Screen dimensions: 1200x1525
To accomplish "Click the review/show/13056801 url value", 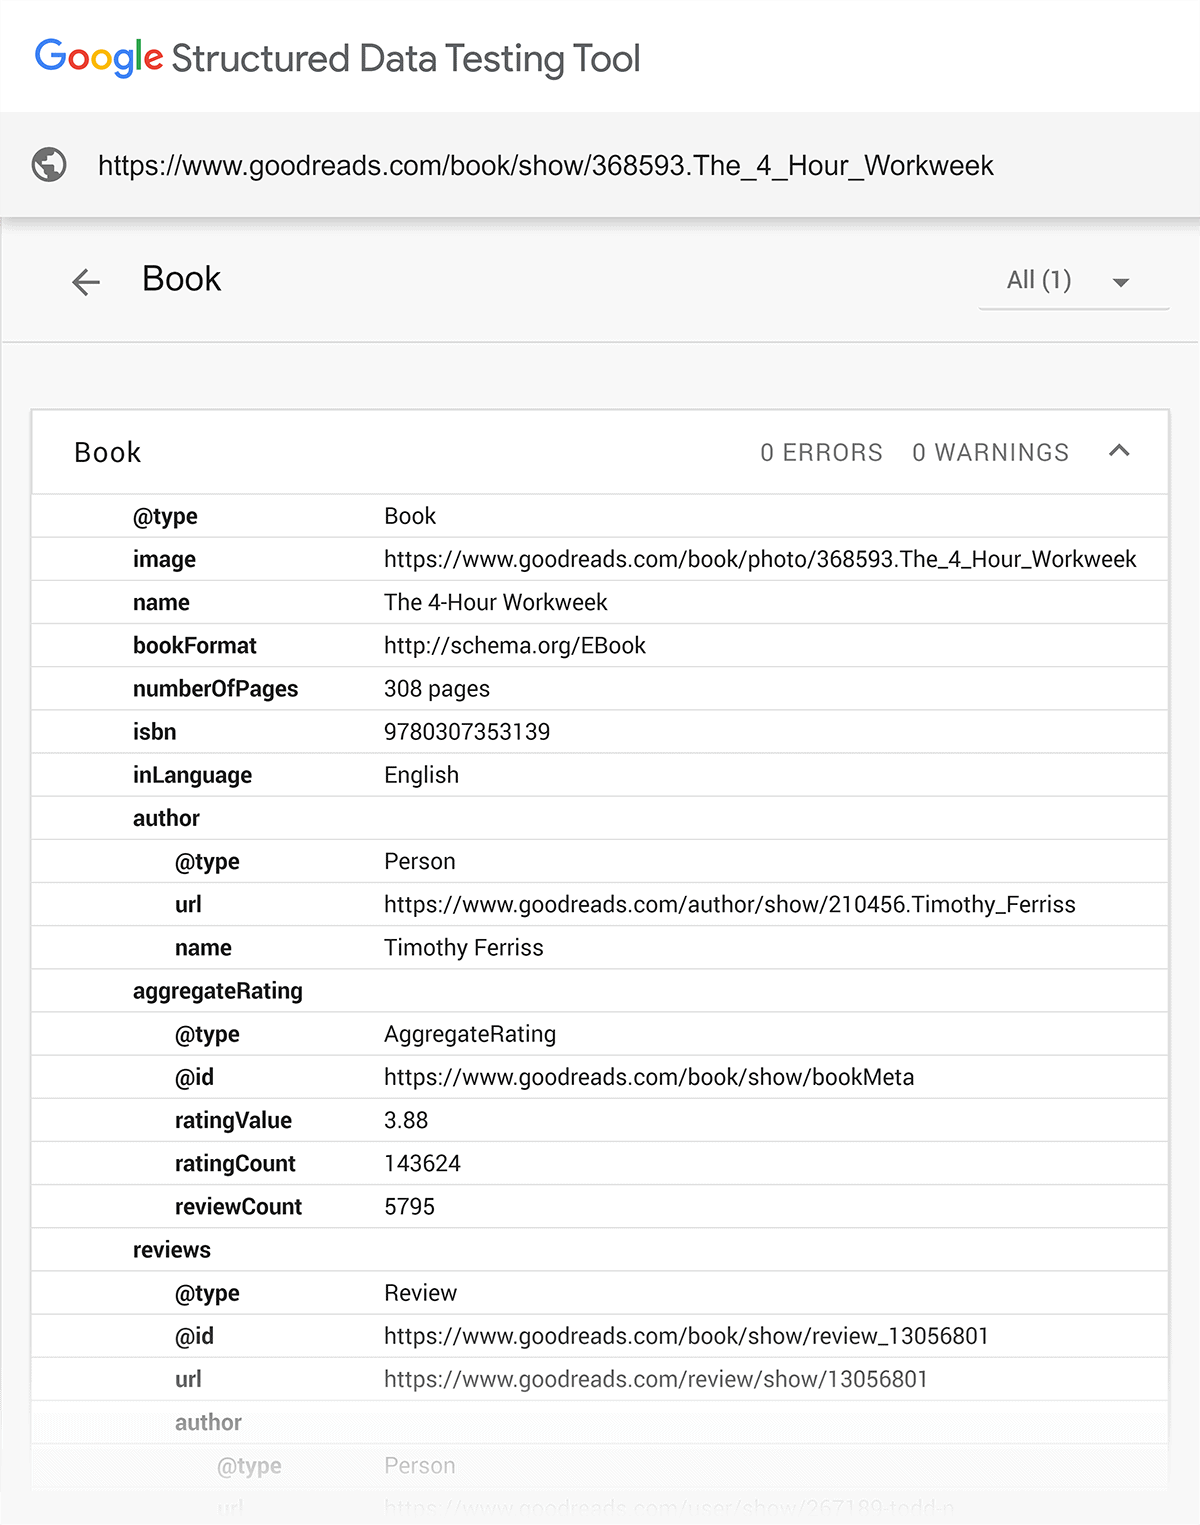I will coord(656,1379).
